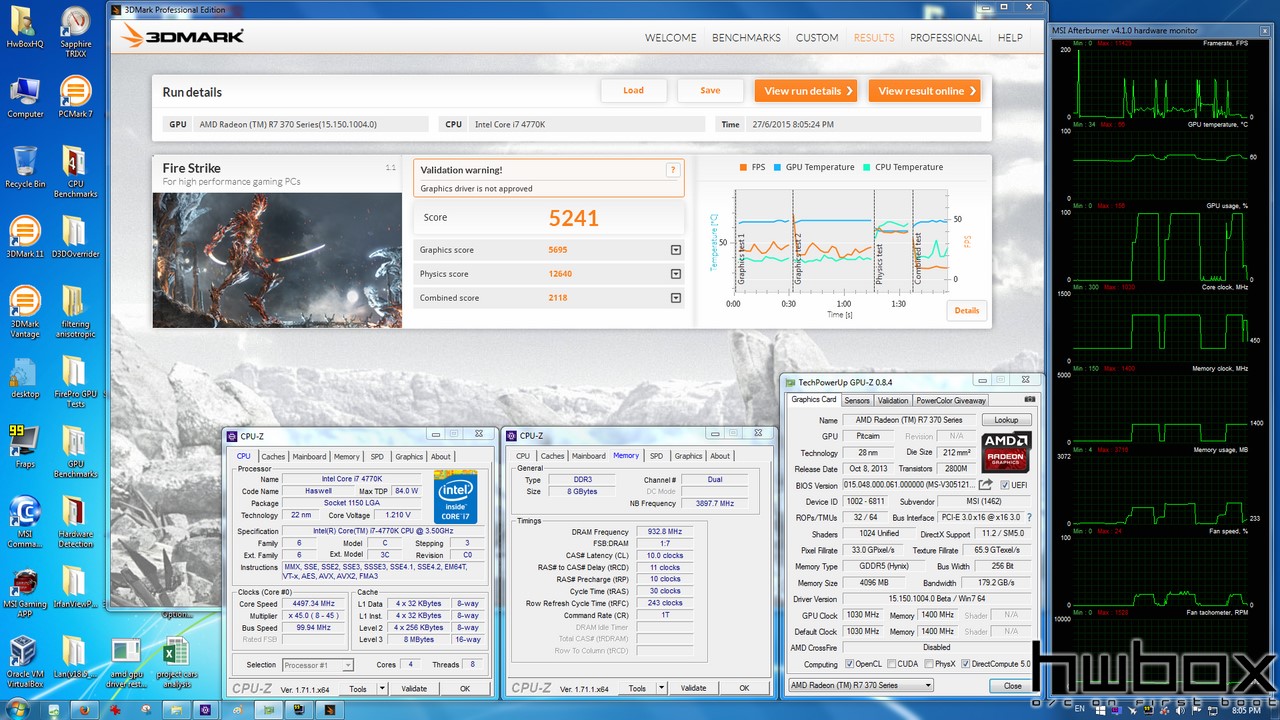Open CPU Benchmarks desktop folder
Screen dimensions: 1280x720
[x=75, y=172]
